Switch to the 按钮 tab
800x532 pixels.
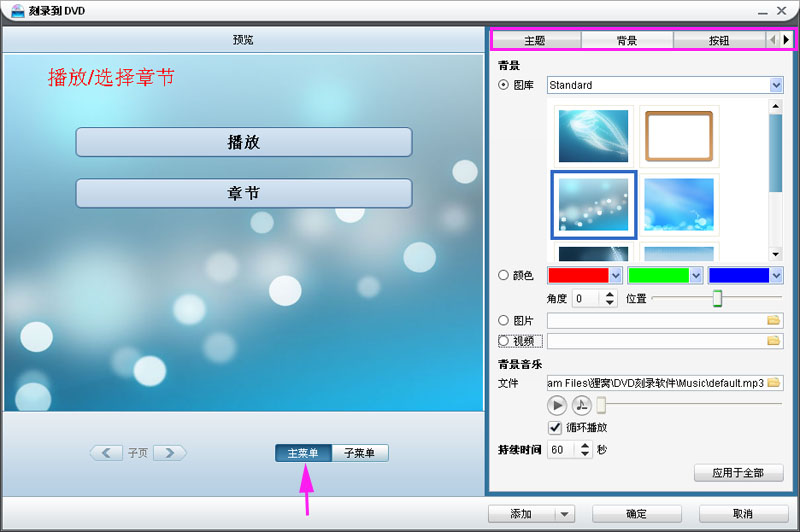point(719,40)
